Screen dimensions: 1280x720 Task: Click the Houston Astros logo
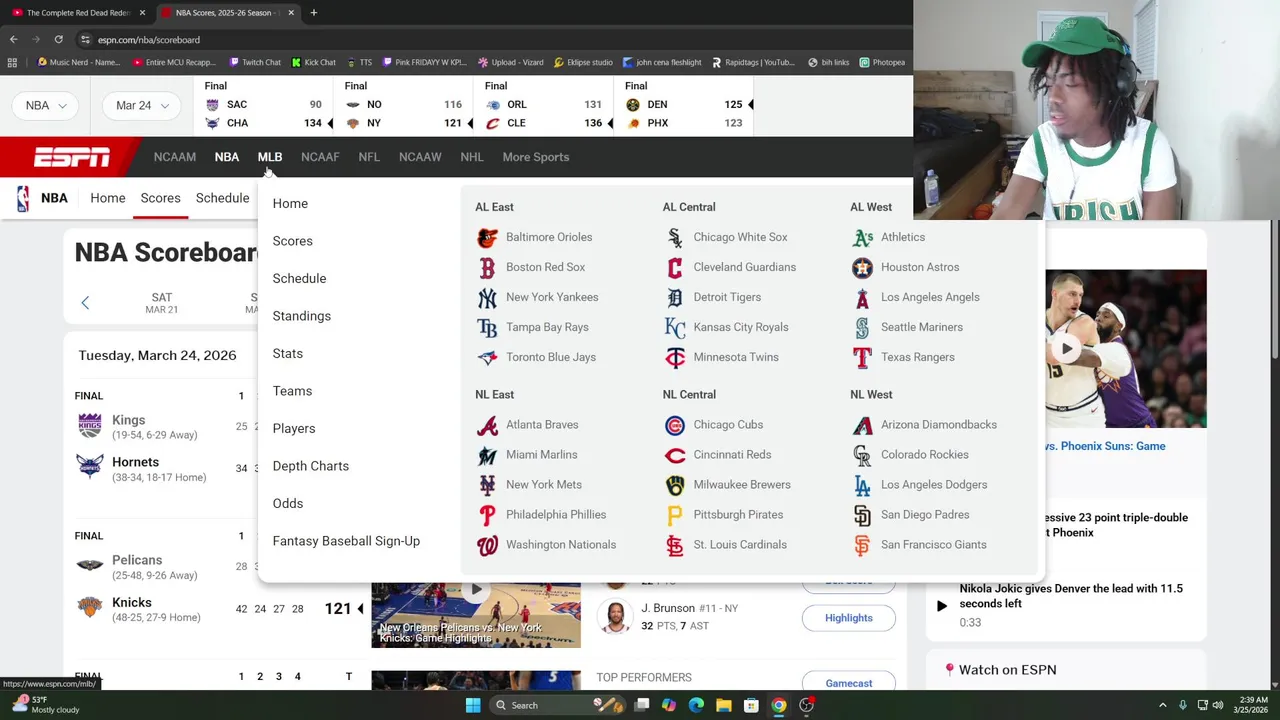click(862, 267)
